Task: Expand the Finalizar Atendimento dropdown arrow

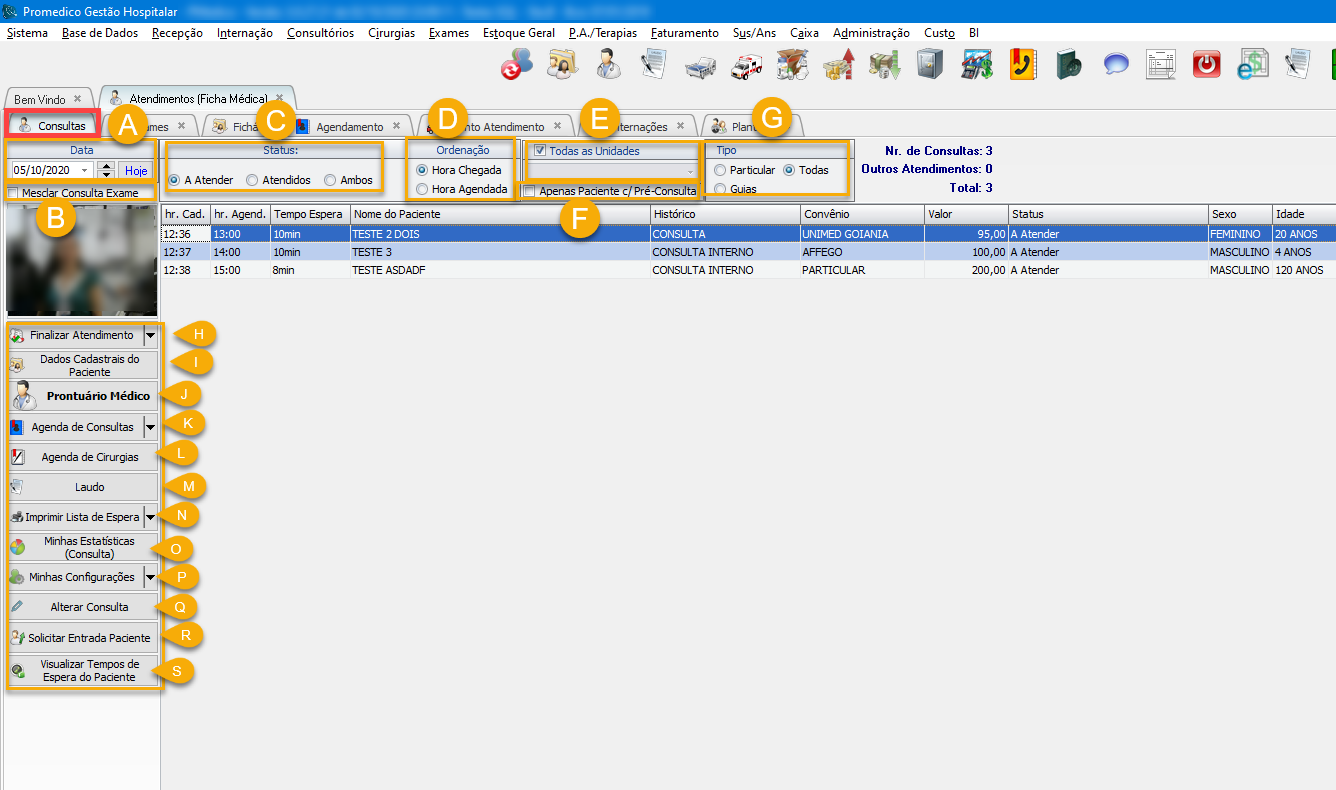Action: coord(150,336)
